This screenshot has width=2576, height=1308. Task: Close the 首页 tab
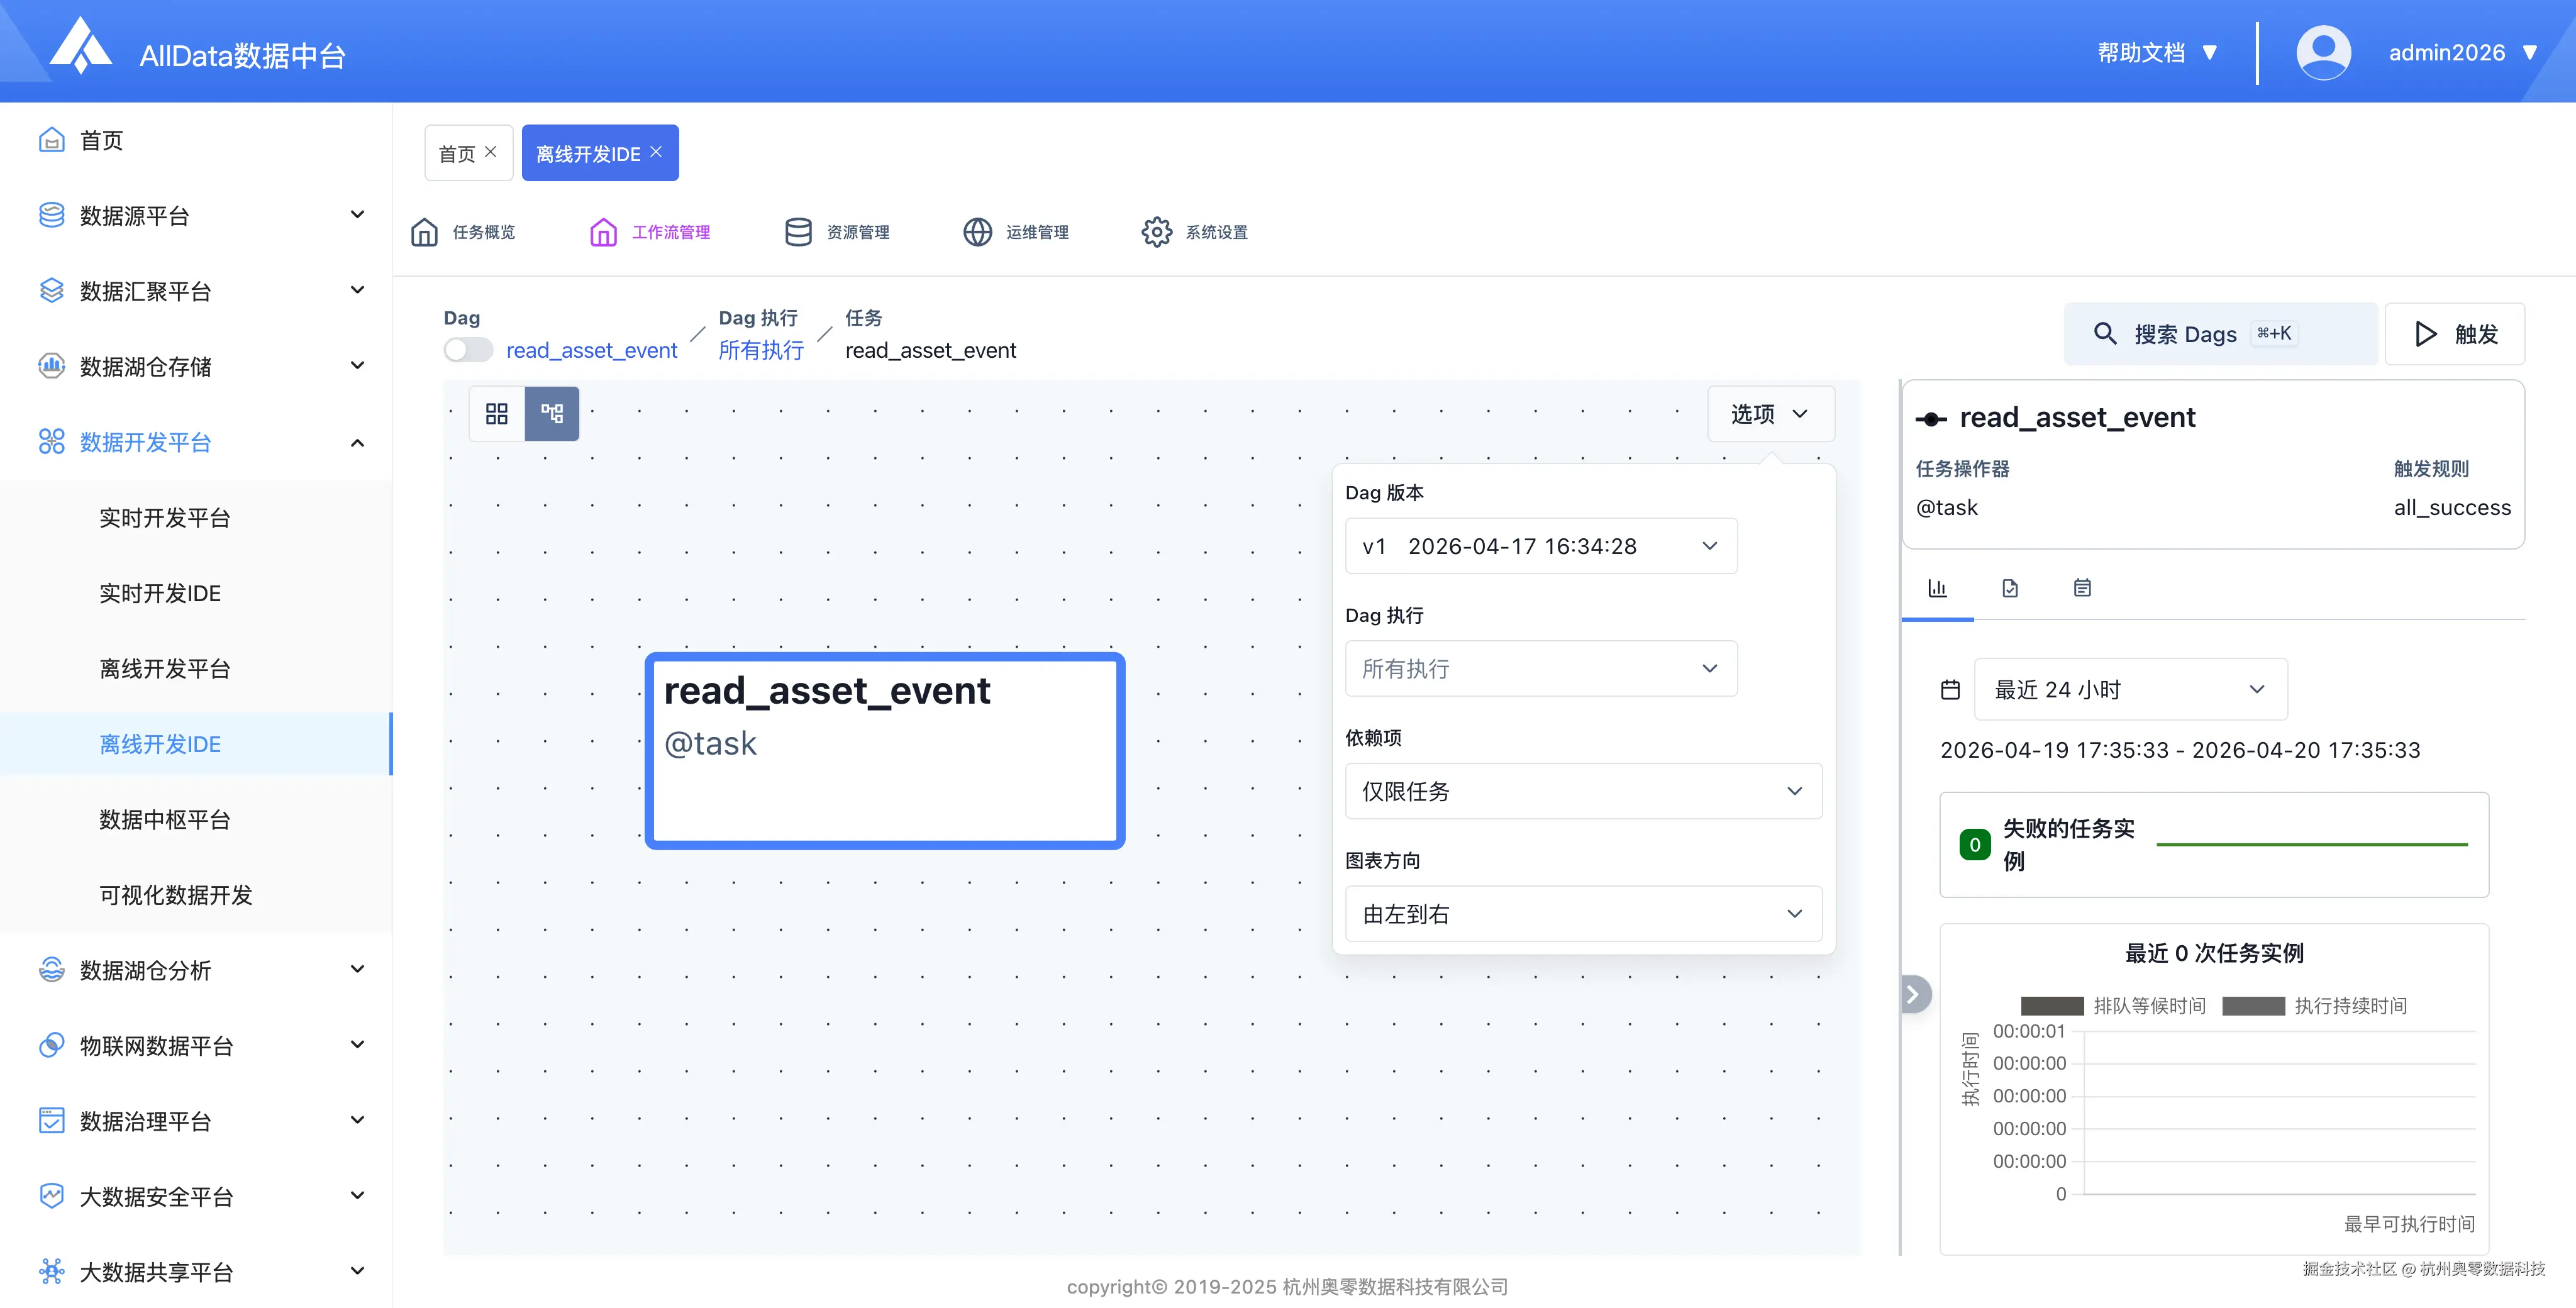tap(491, 152)
